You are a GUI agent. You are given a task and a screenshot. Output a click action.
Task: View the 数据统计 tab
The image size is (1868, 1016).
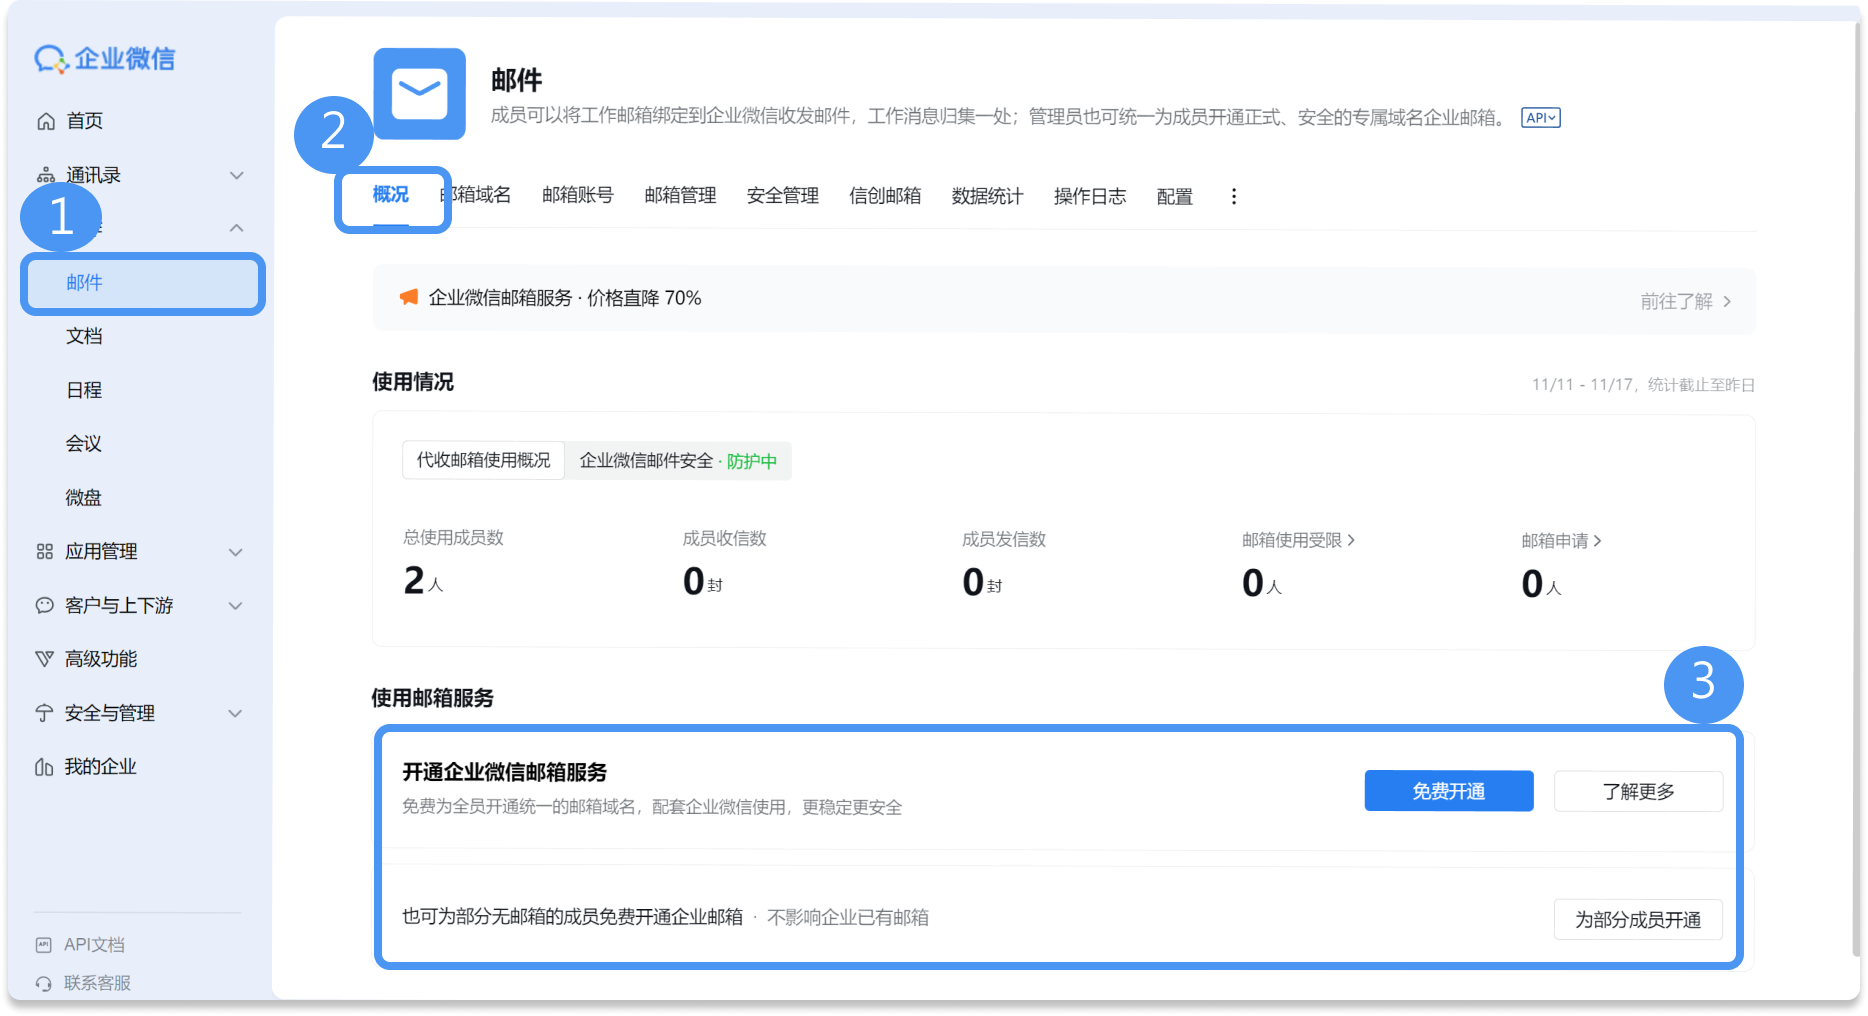point(987,197)
